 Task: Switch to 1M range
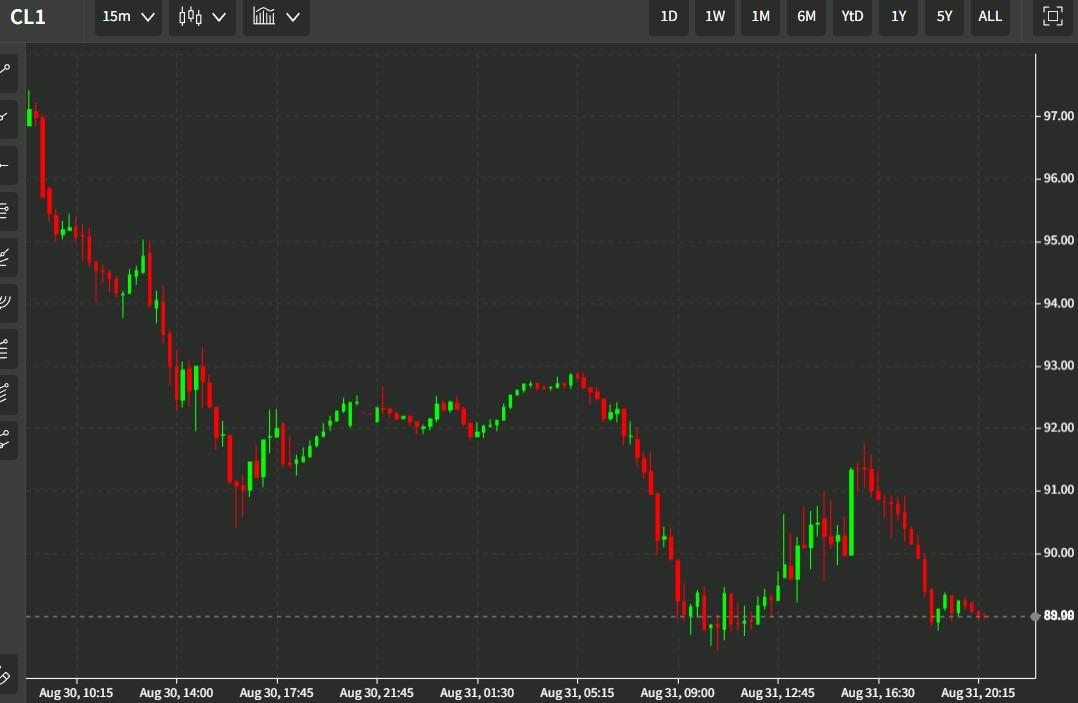click(x=760, y=16)
